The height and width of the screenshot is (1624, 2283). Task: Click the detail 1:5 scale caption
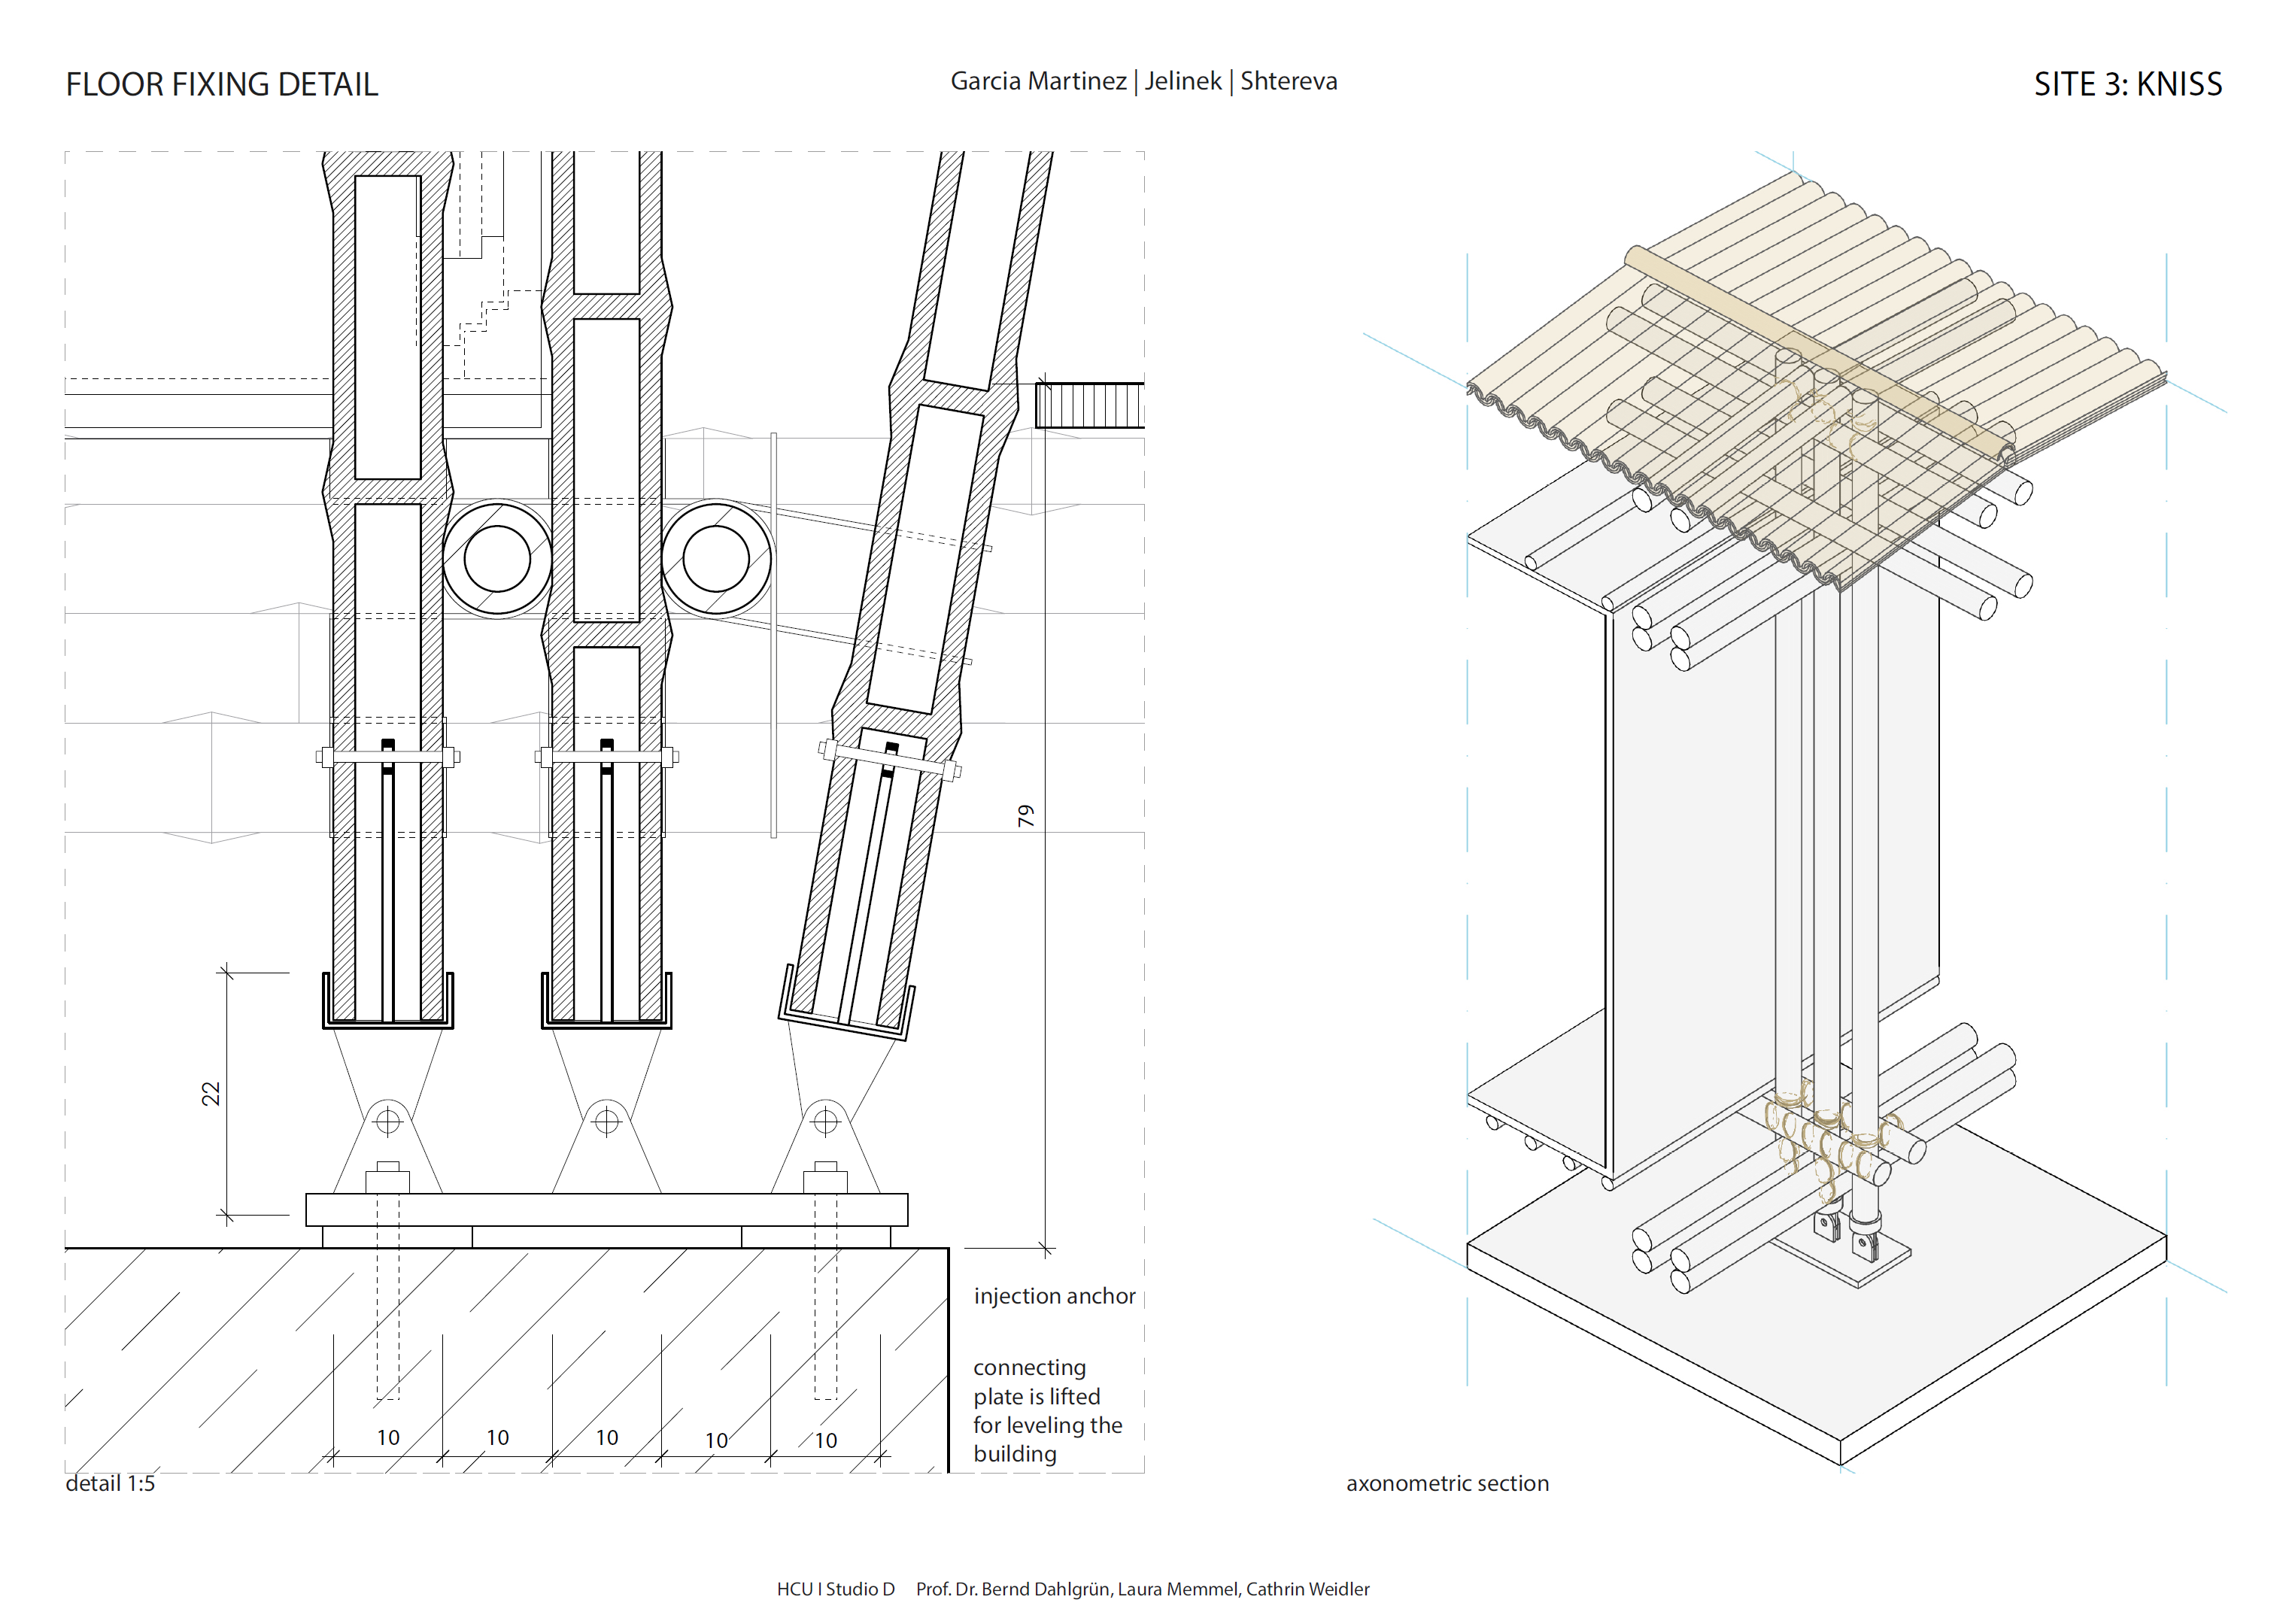[x=110, y=1484]
